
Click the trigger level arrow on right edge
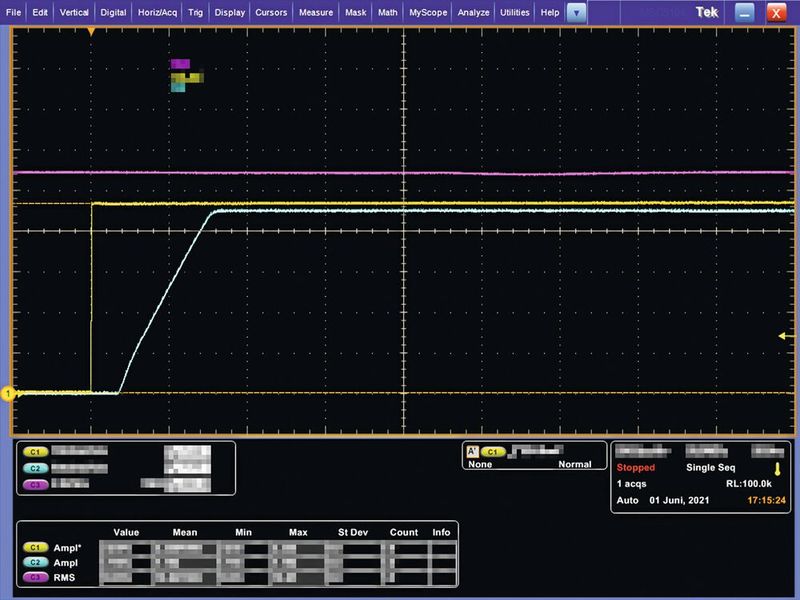tap(785, 336)
